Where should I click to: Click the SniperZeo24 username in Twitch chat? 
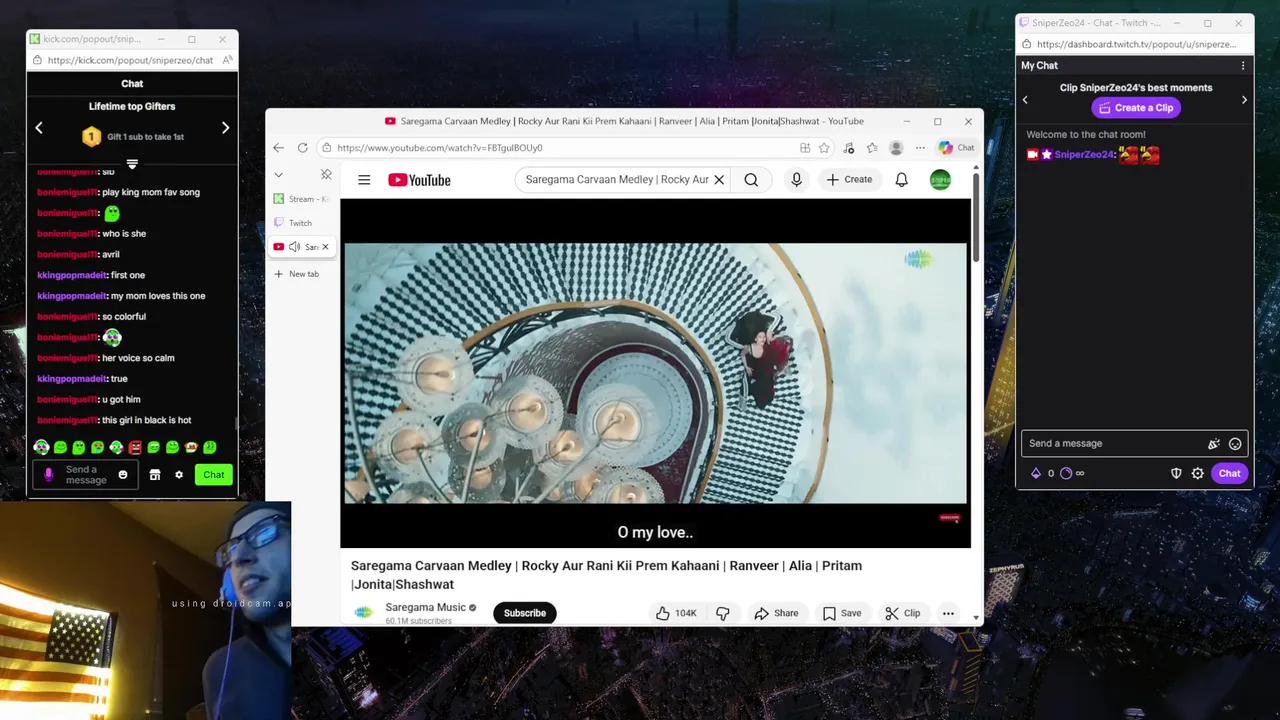(x=1084, y=155)
